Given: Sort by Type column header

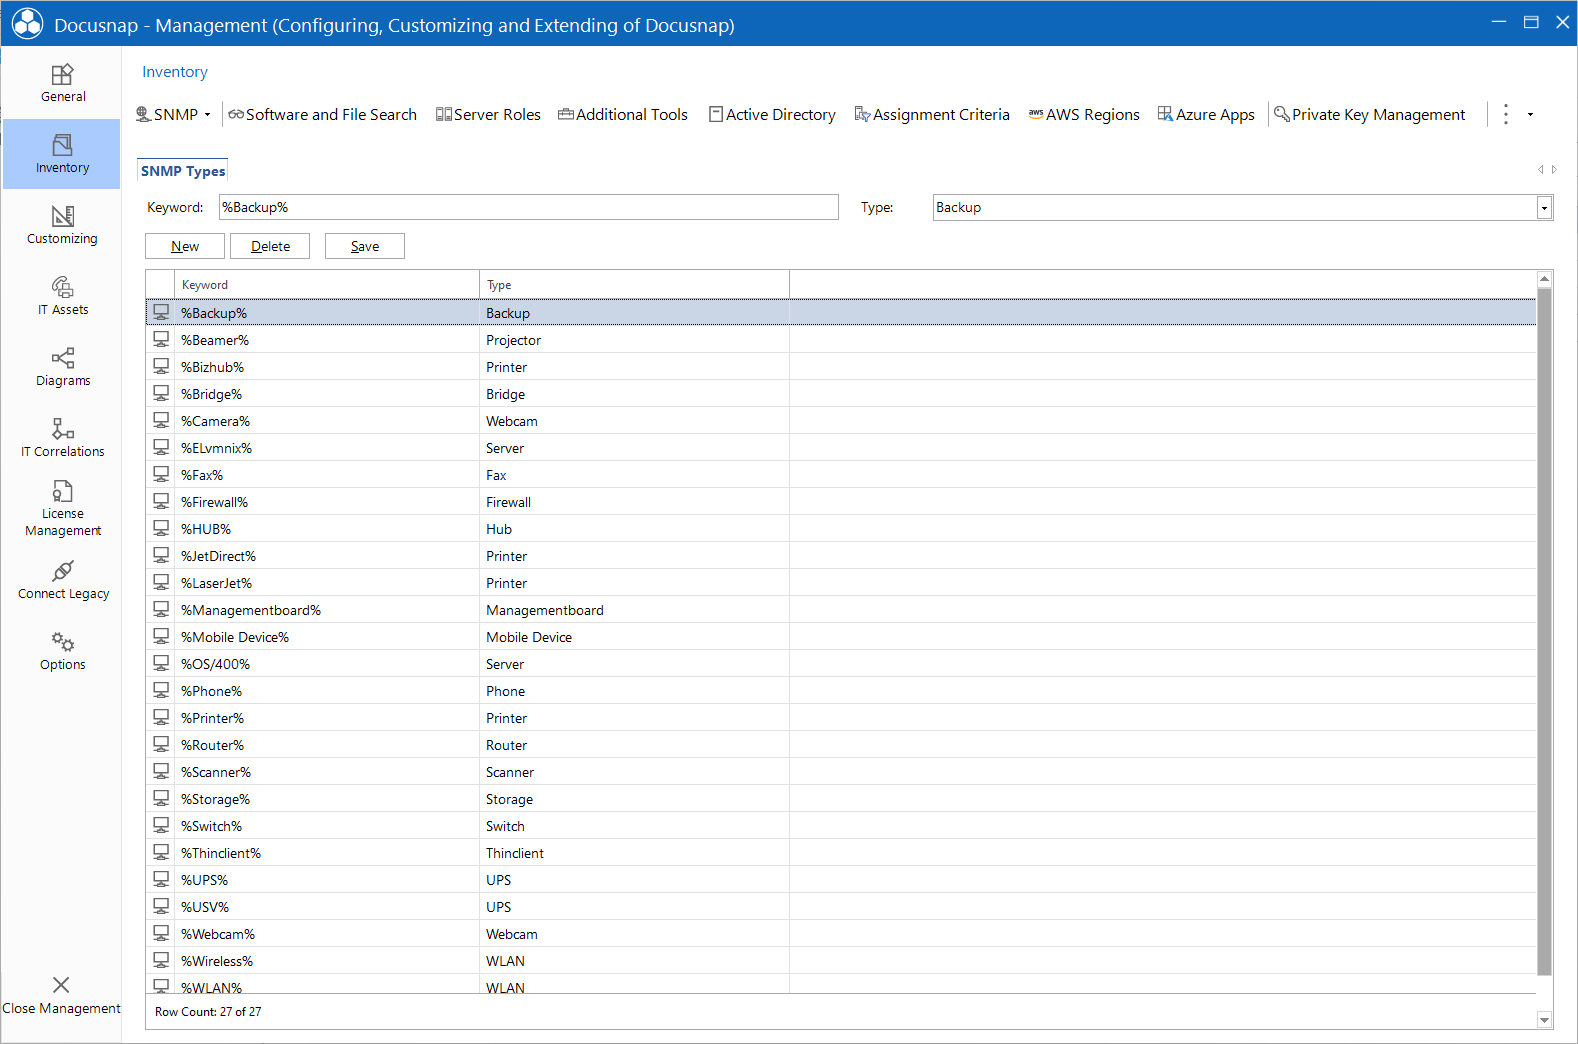Looking at the screenshot, I should (634, 285).
